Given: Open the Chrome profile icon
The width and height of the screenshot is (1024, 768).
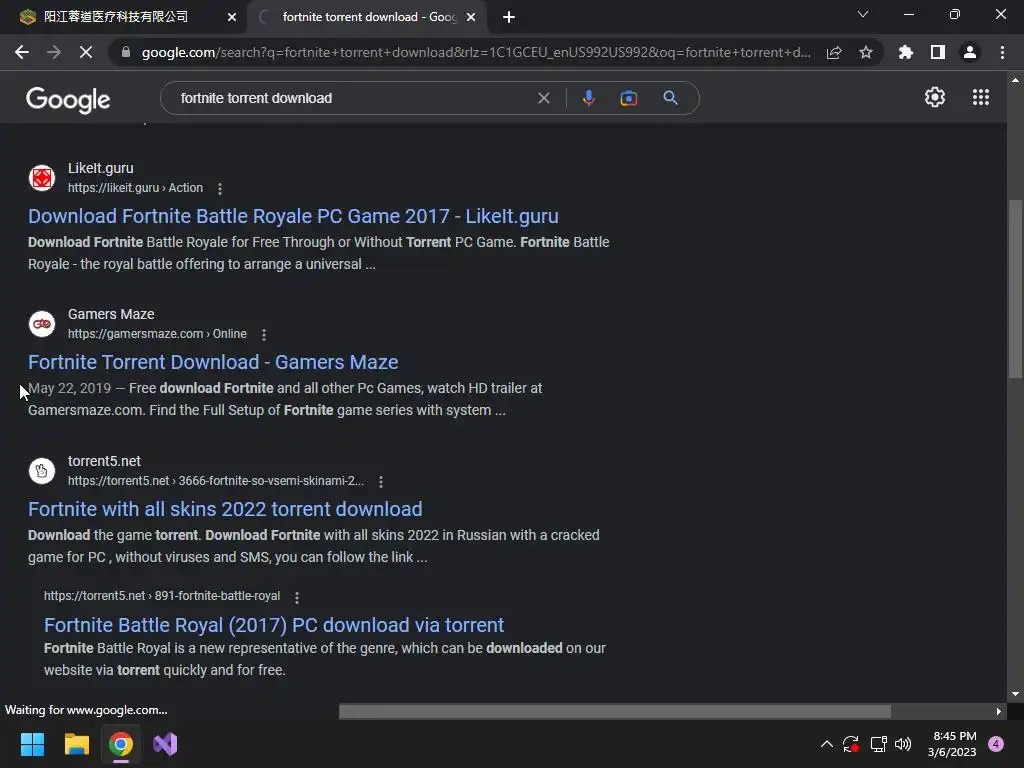Looking at the screenshot, I should tap(970, 52).
